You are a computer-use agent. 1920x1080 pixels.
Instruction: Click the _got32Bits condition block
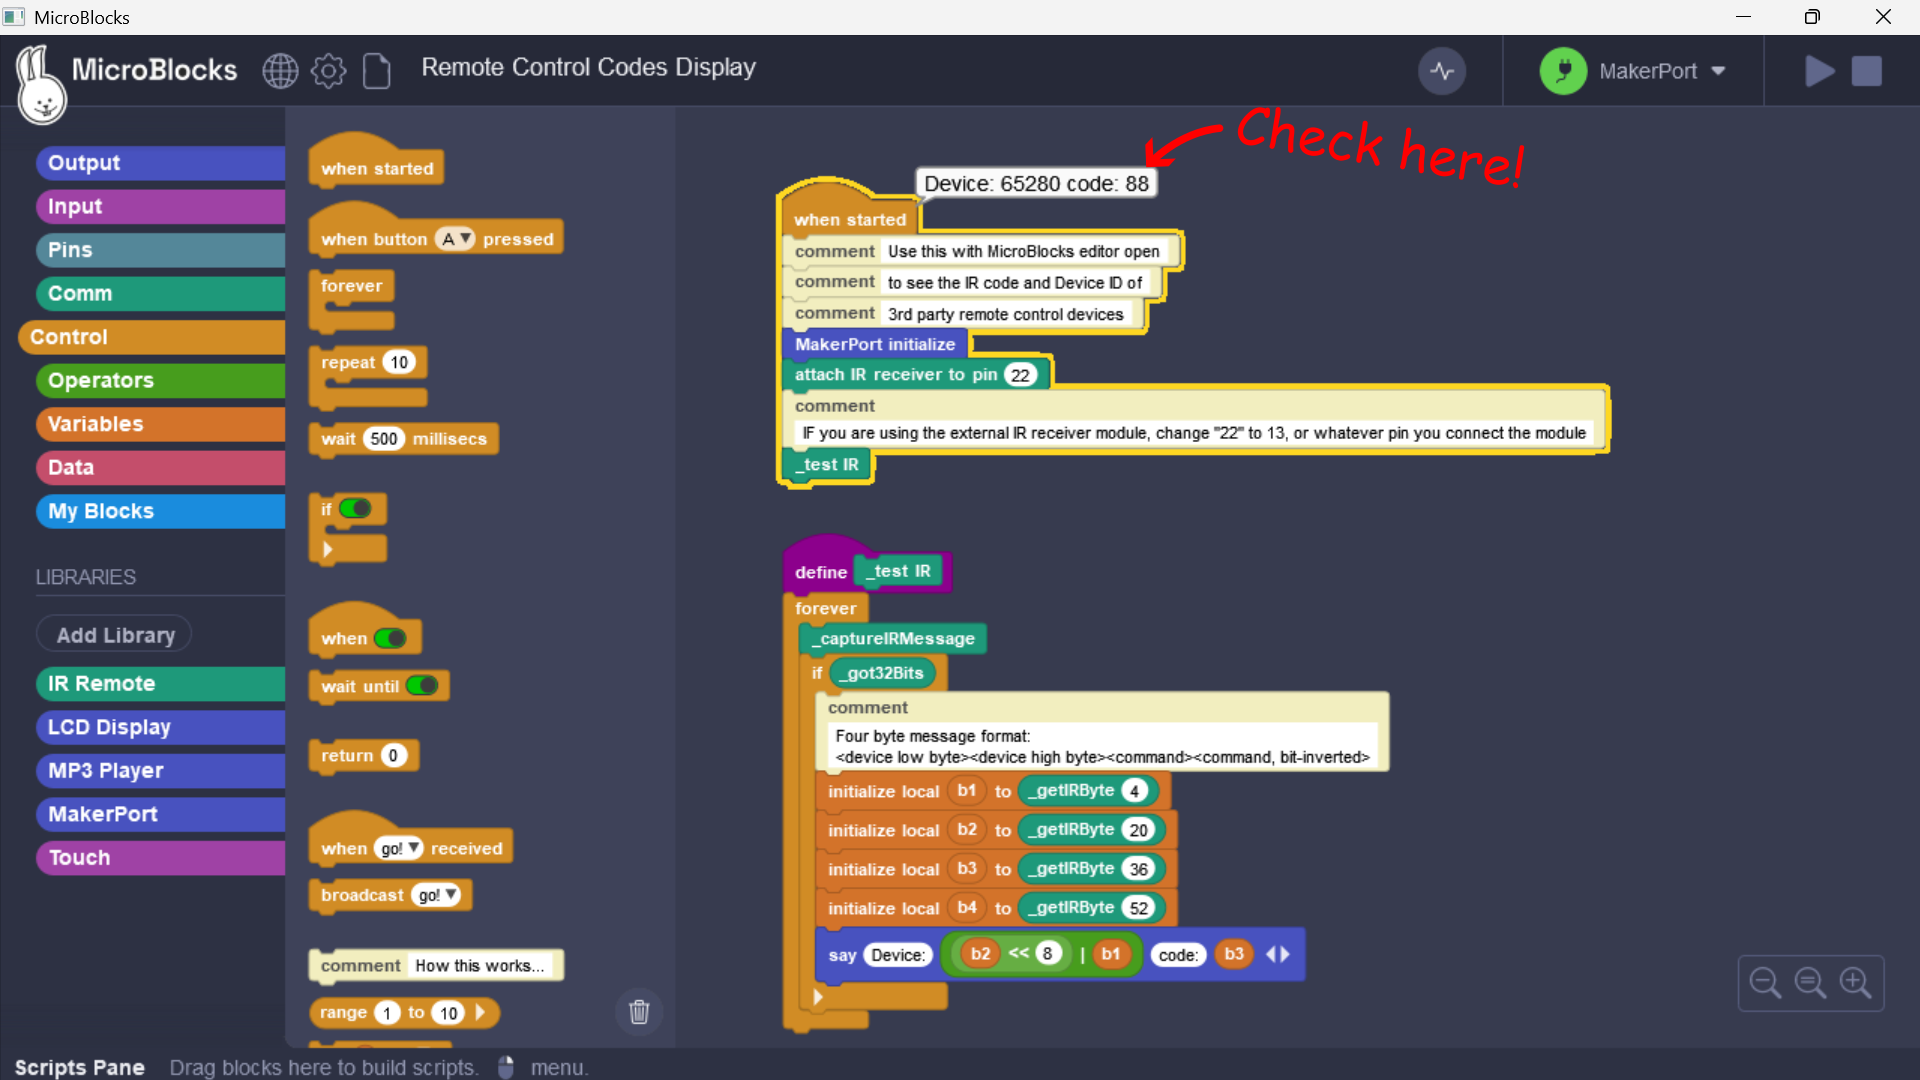884,673
